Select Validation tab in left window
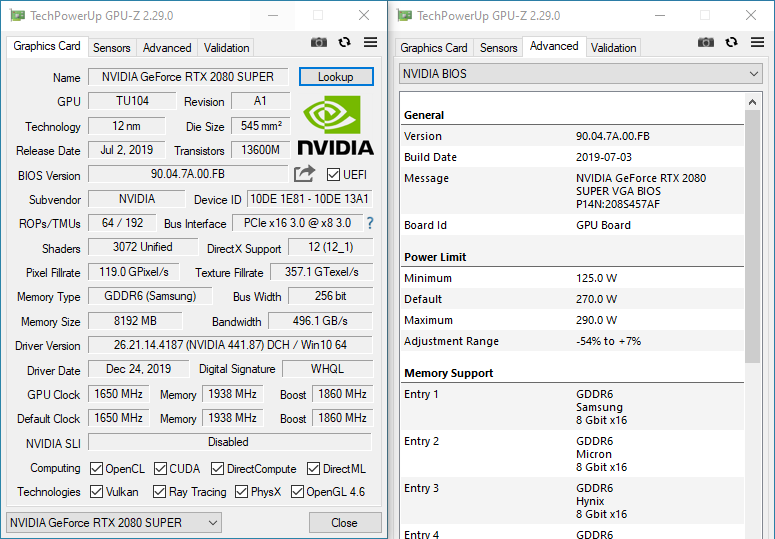Image resolution: width=775 pixels, height=539 pixels. pos(226,48)
